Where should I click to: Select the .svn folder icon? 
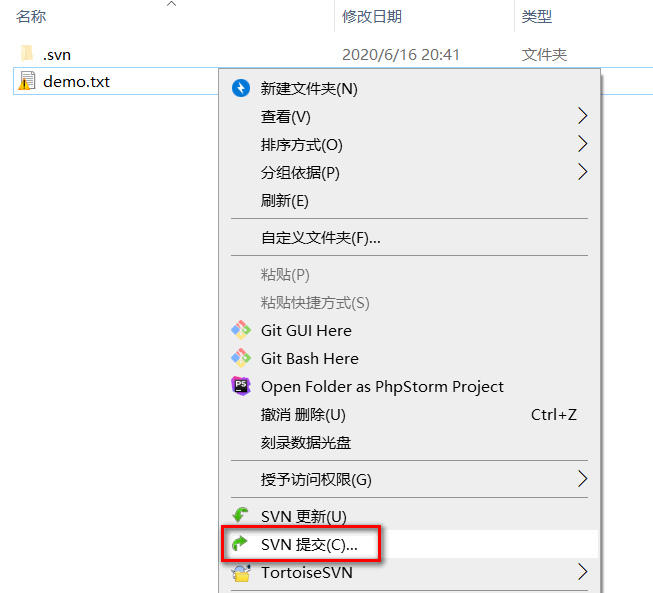pyautogui.click(x=27, y=53)
